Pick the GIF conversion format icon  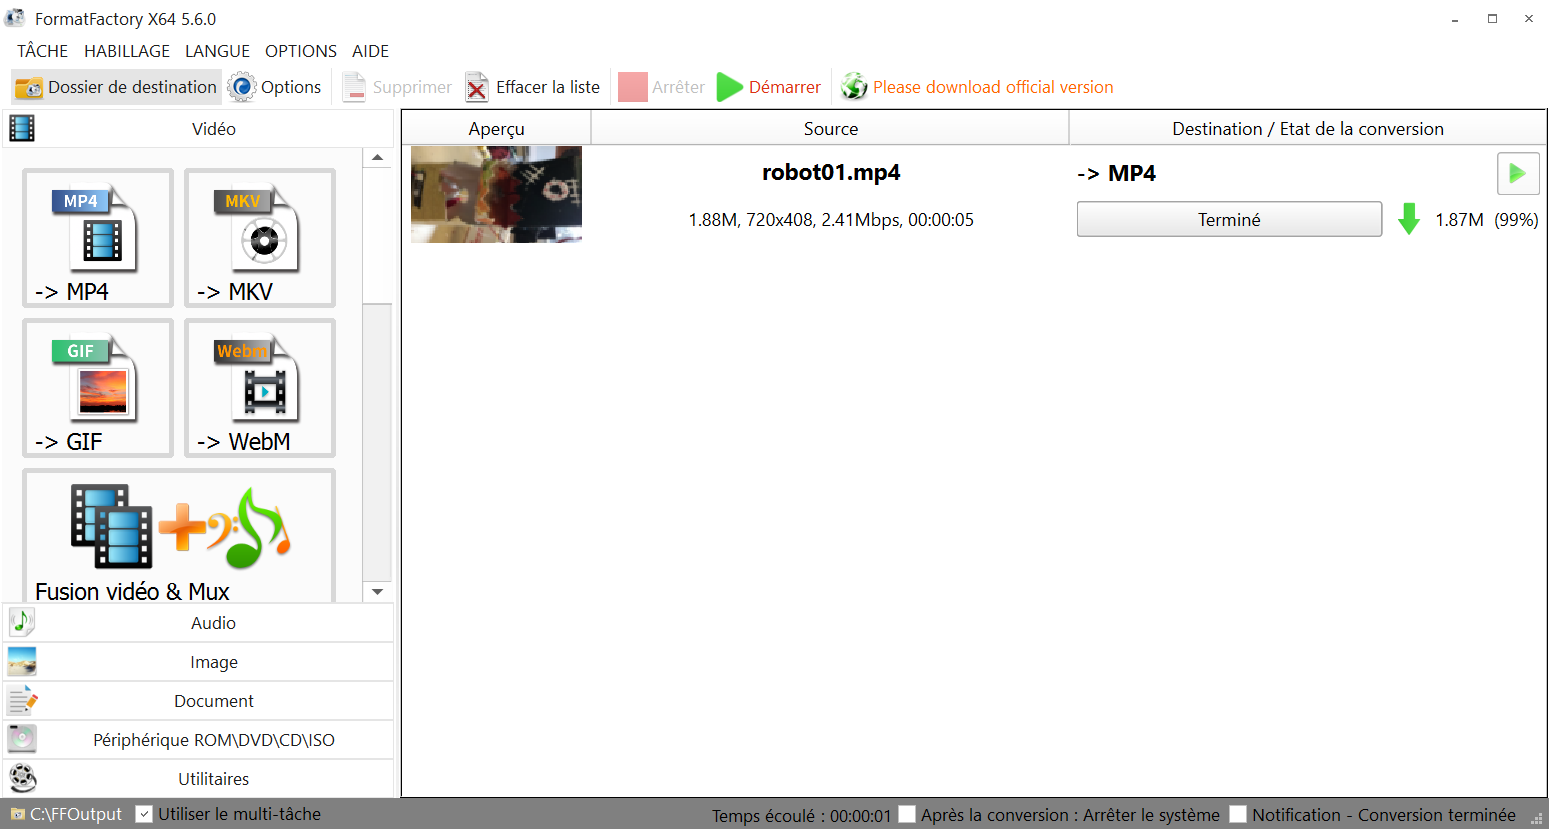pos(97,387)
